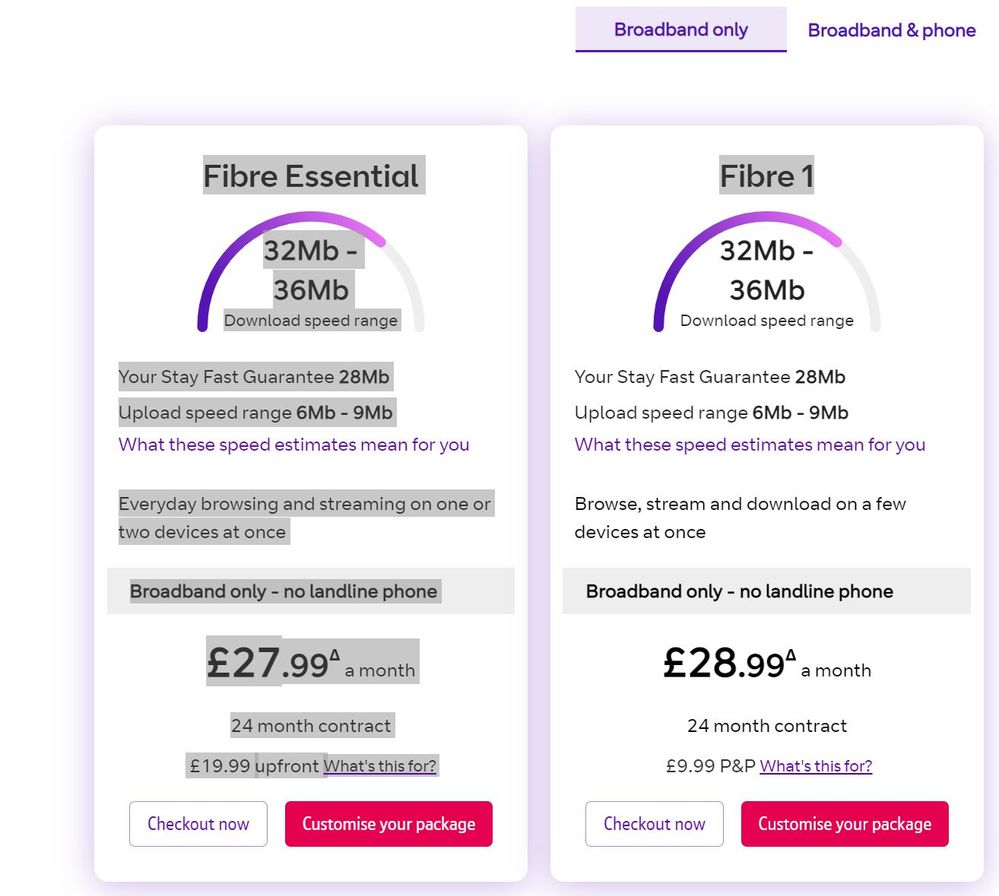Click What's this for? under £19.99 upfront
Screen dimensions: 999x896
[380, 766]
